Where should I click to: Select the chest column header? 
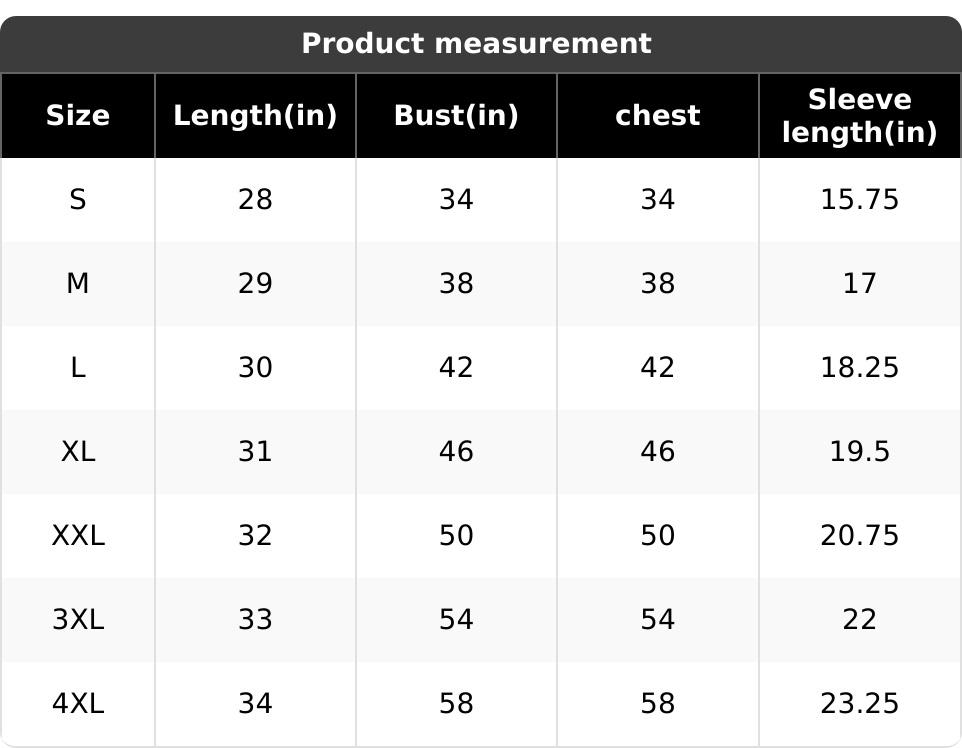point(657,116)
